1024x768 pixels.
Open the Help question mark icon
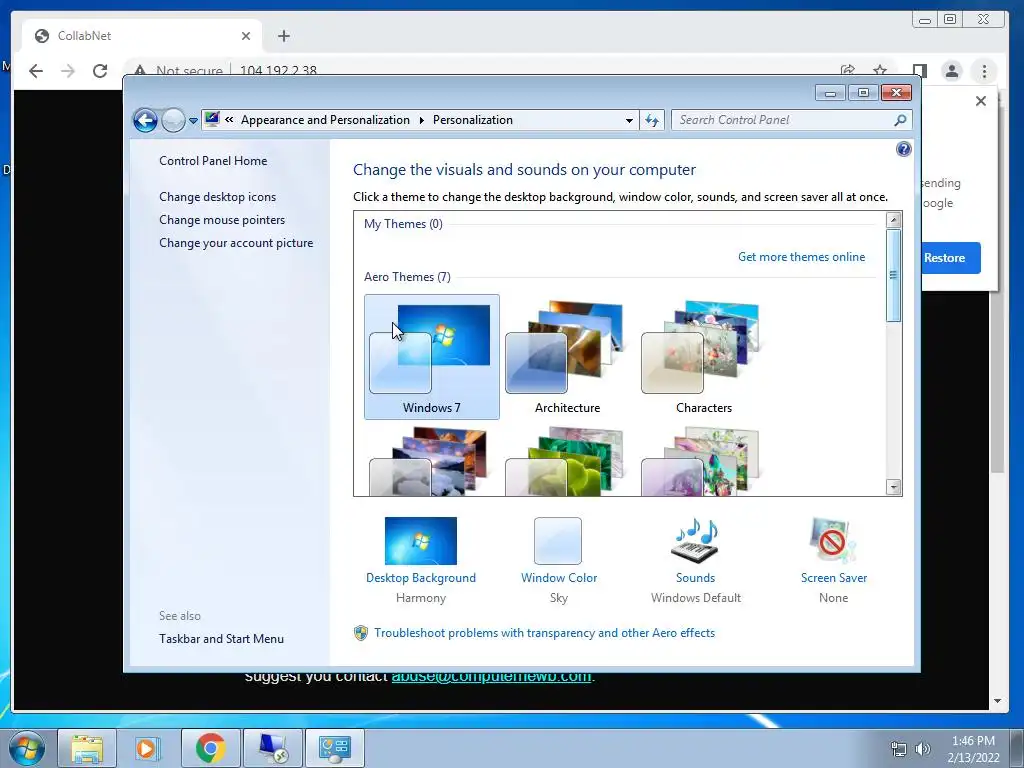903,150
